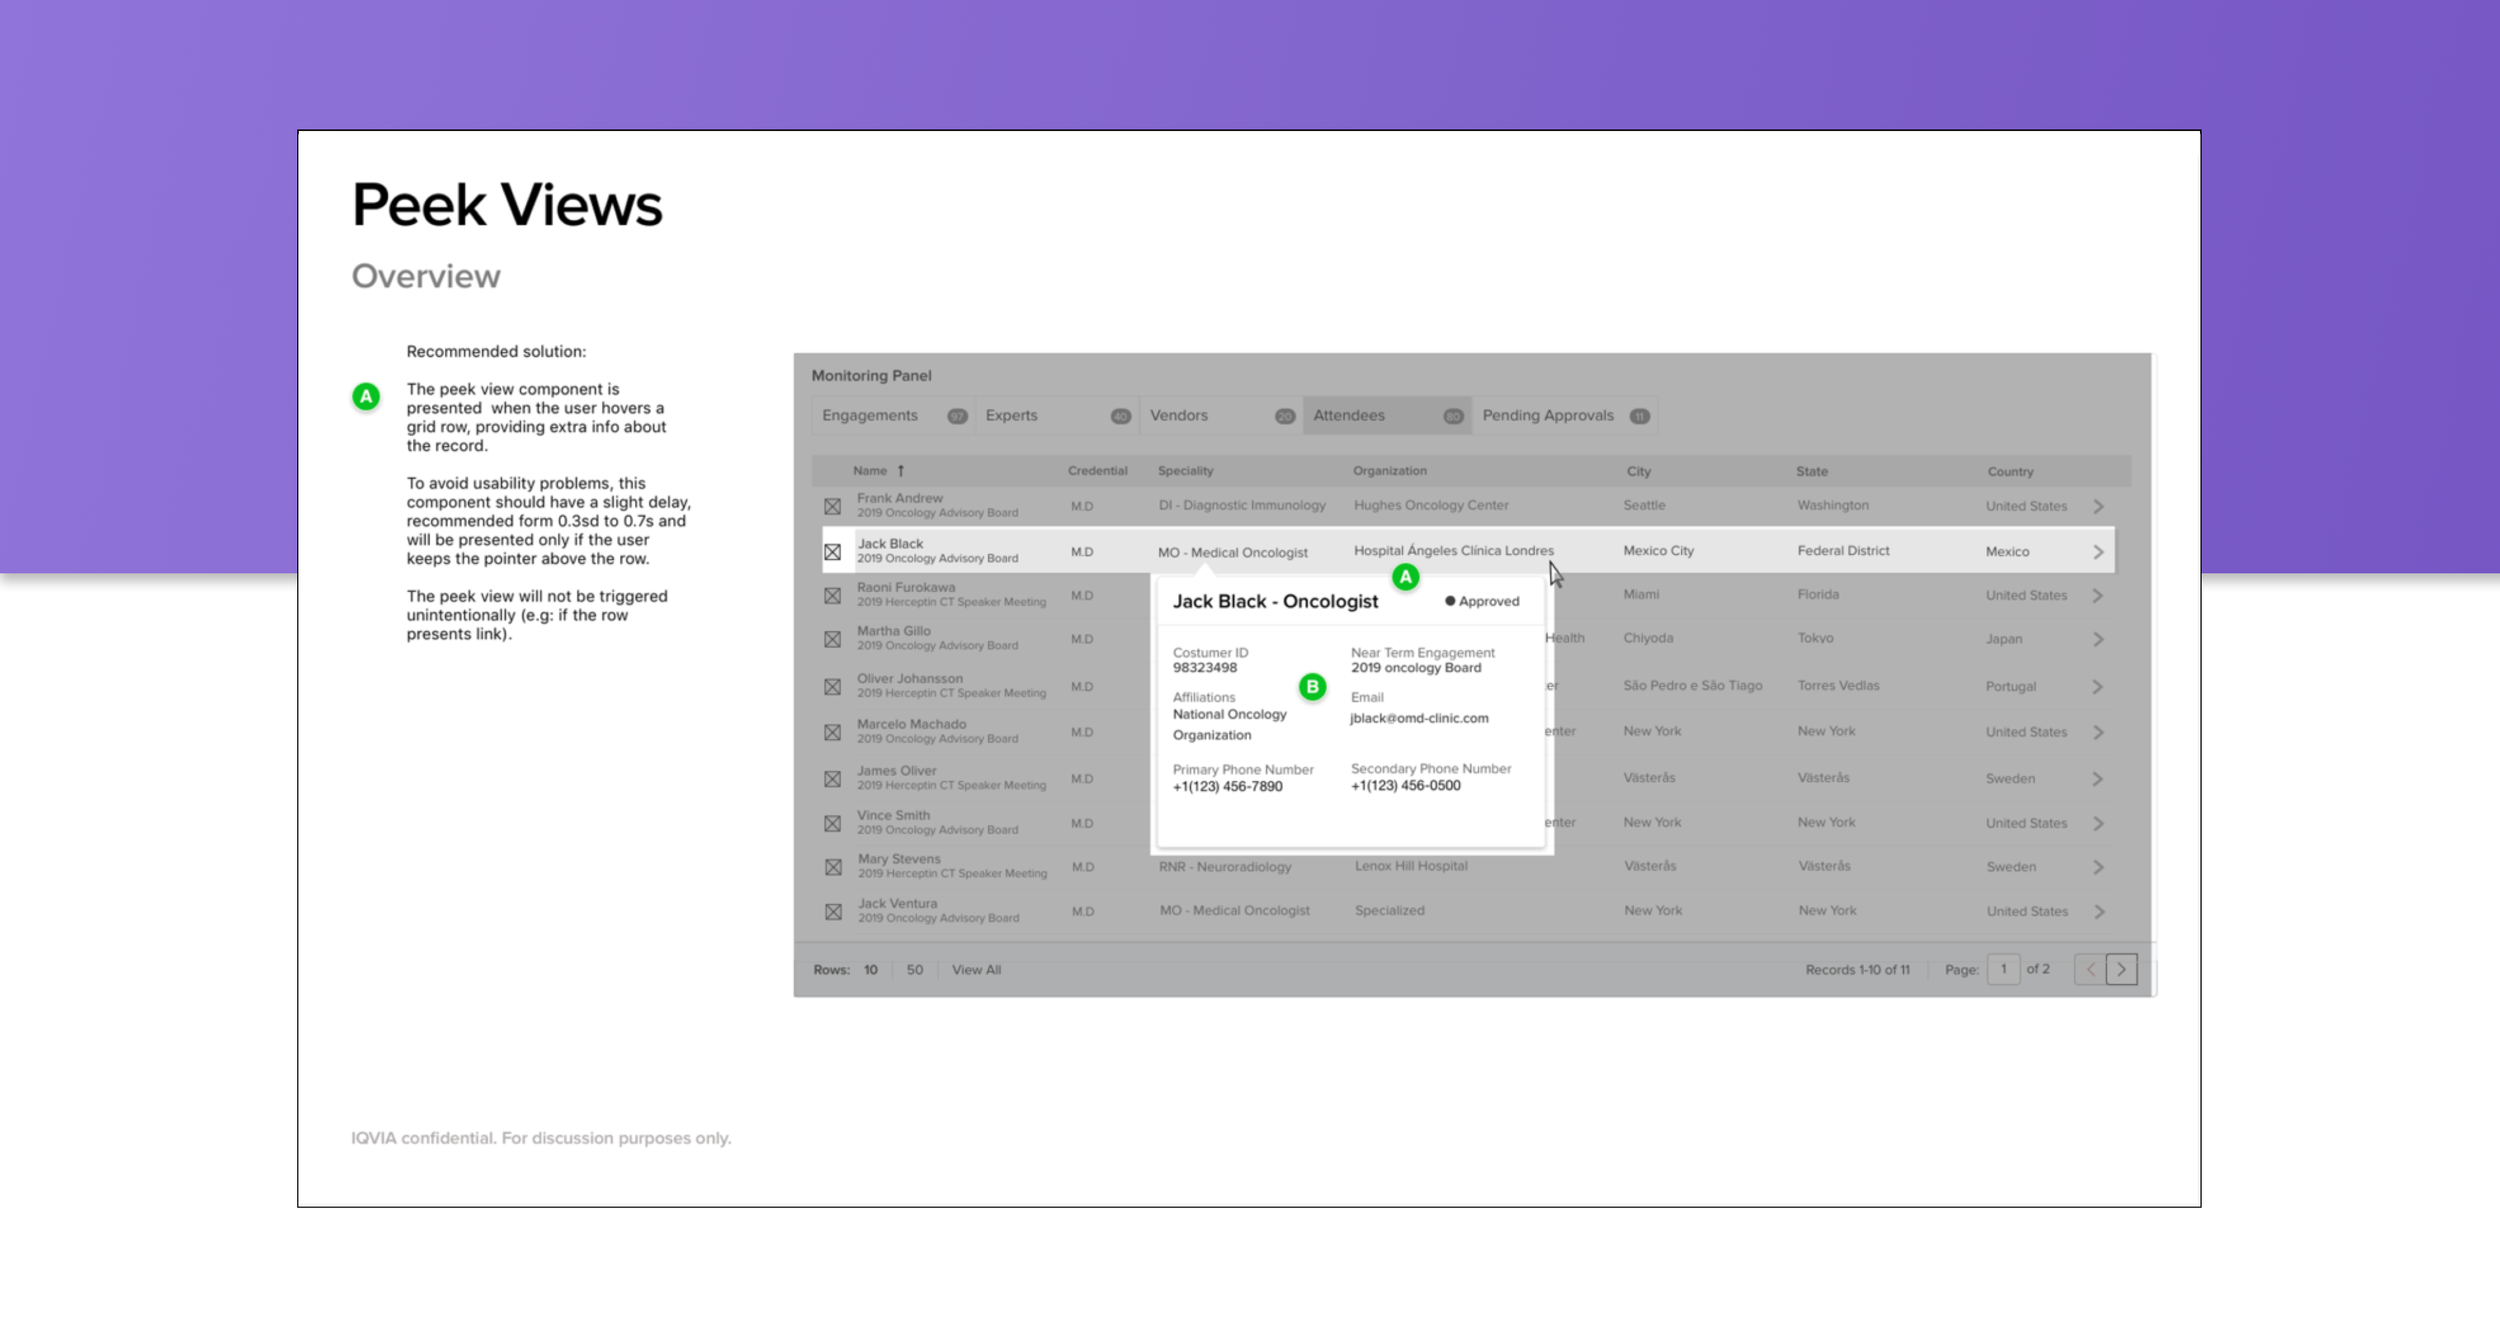Check the Jack Ventura row checkbox
Viewport: 2500px width, 1337px height.
pos(832,912)
